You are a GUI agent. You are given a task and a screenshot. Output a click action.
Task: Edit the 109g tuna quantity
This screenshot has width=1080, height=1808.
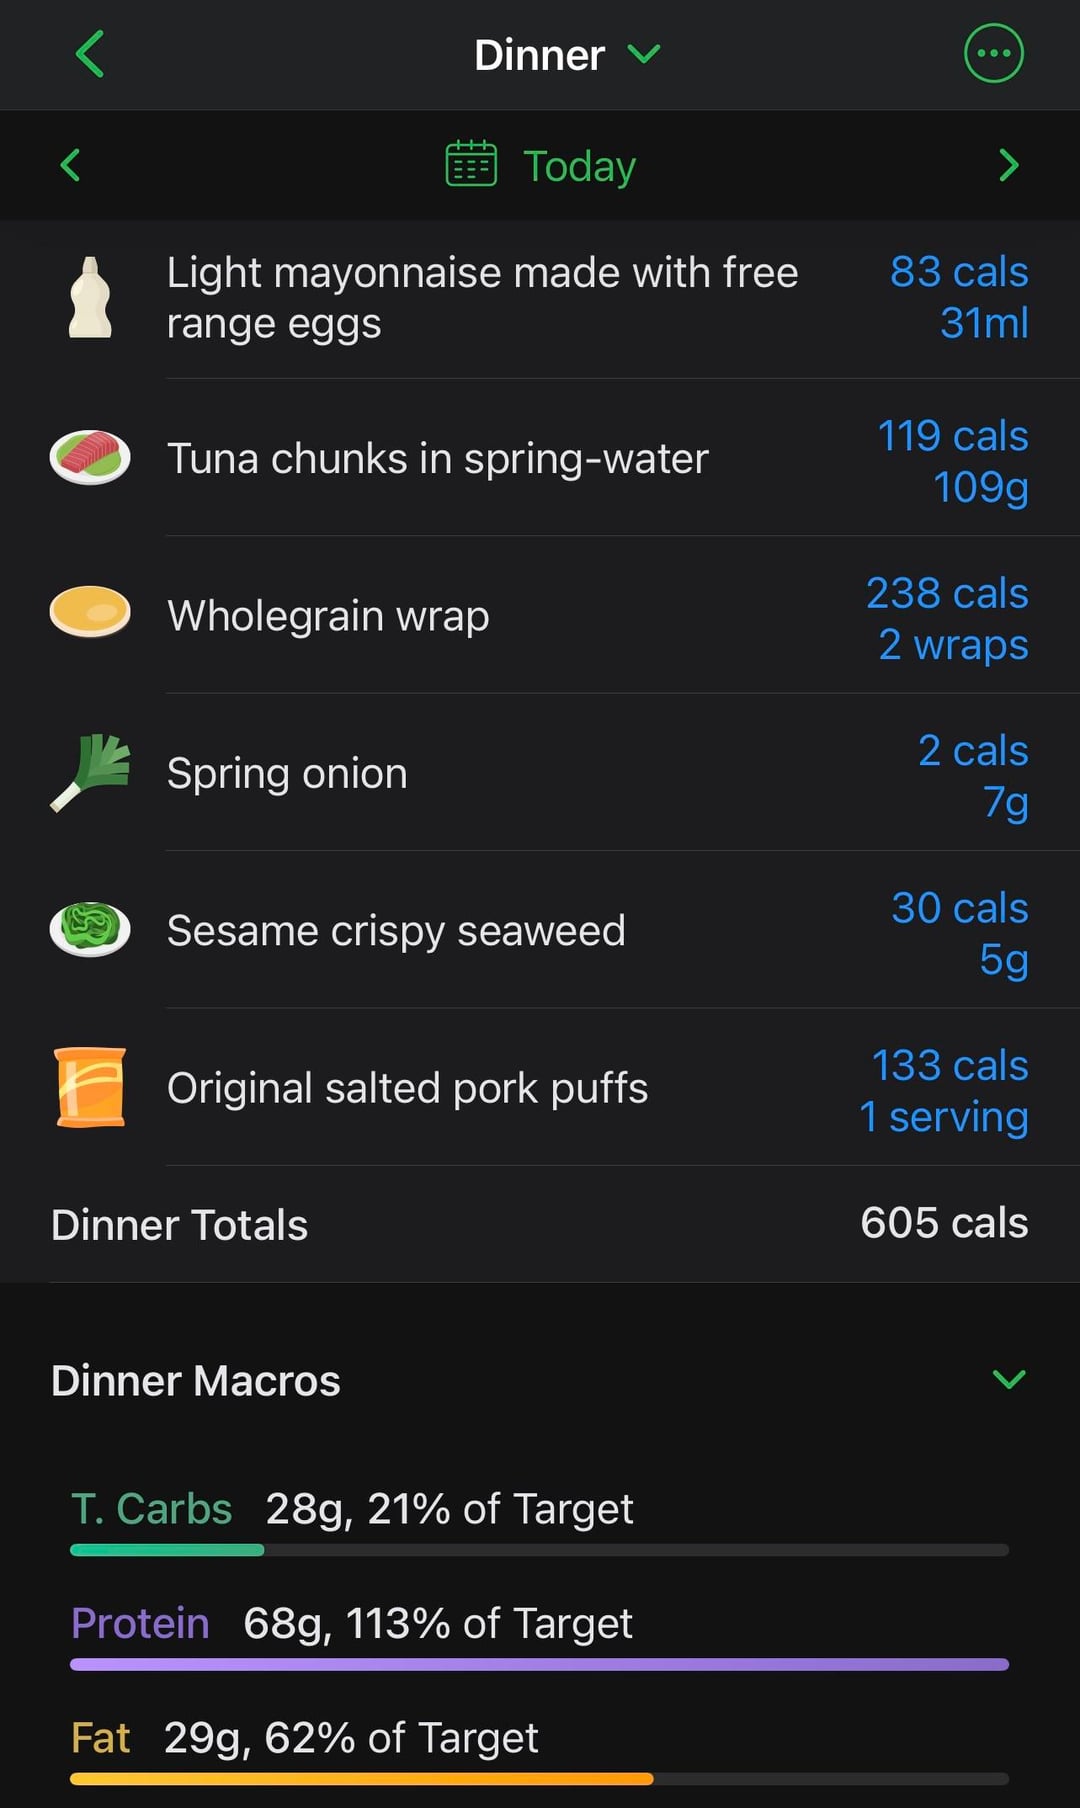980,488
